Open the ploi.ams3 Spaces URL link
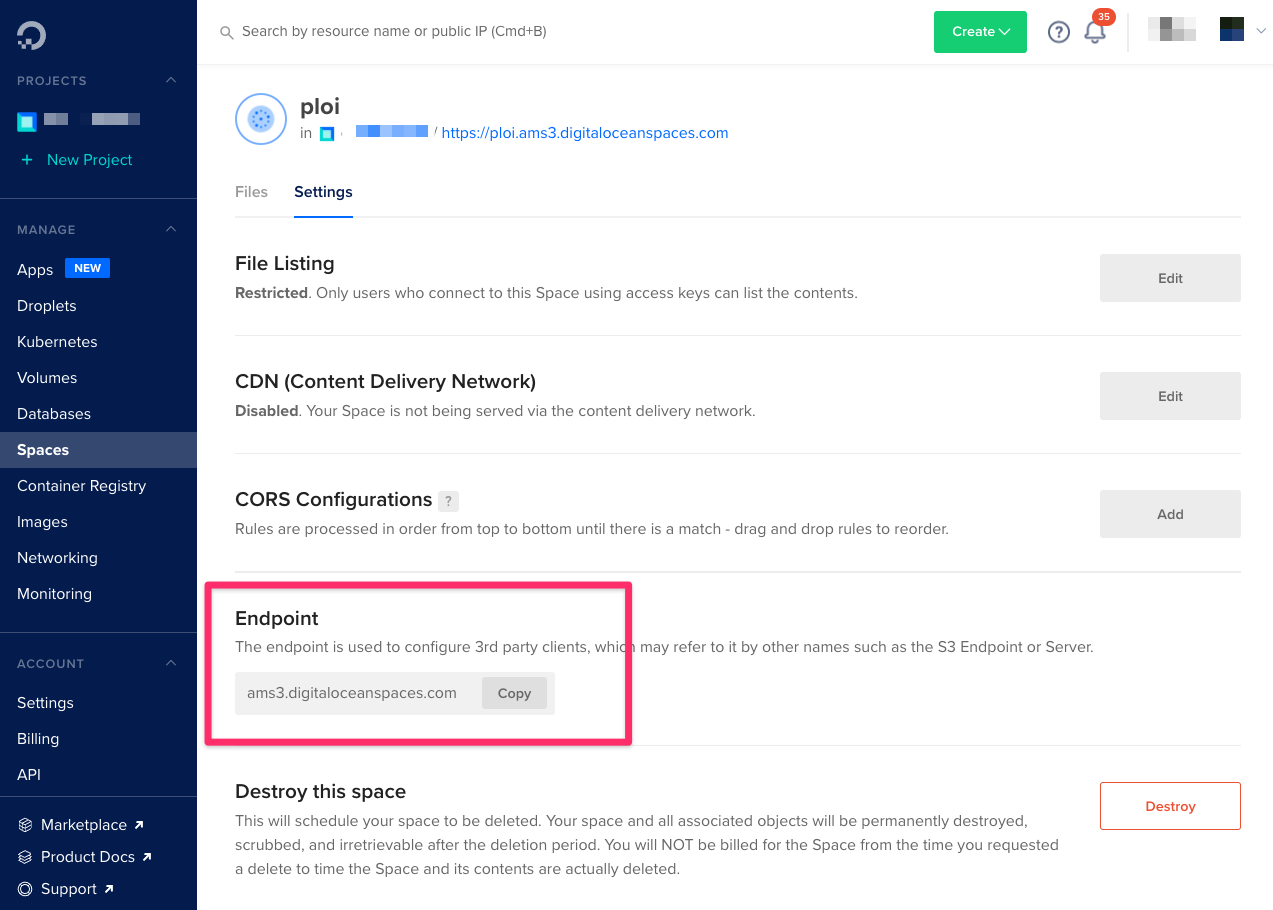 coord(585,133)
